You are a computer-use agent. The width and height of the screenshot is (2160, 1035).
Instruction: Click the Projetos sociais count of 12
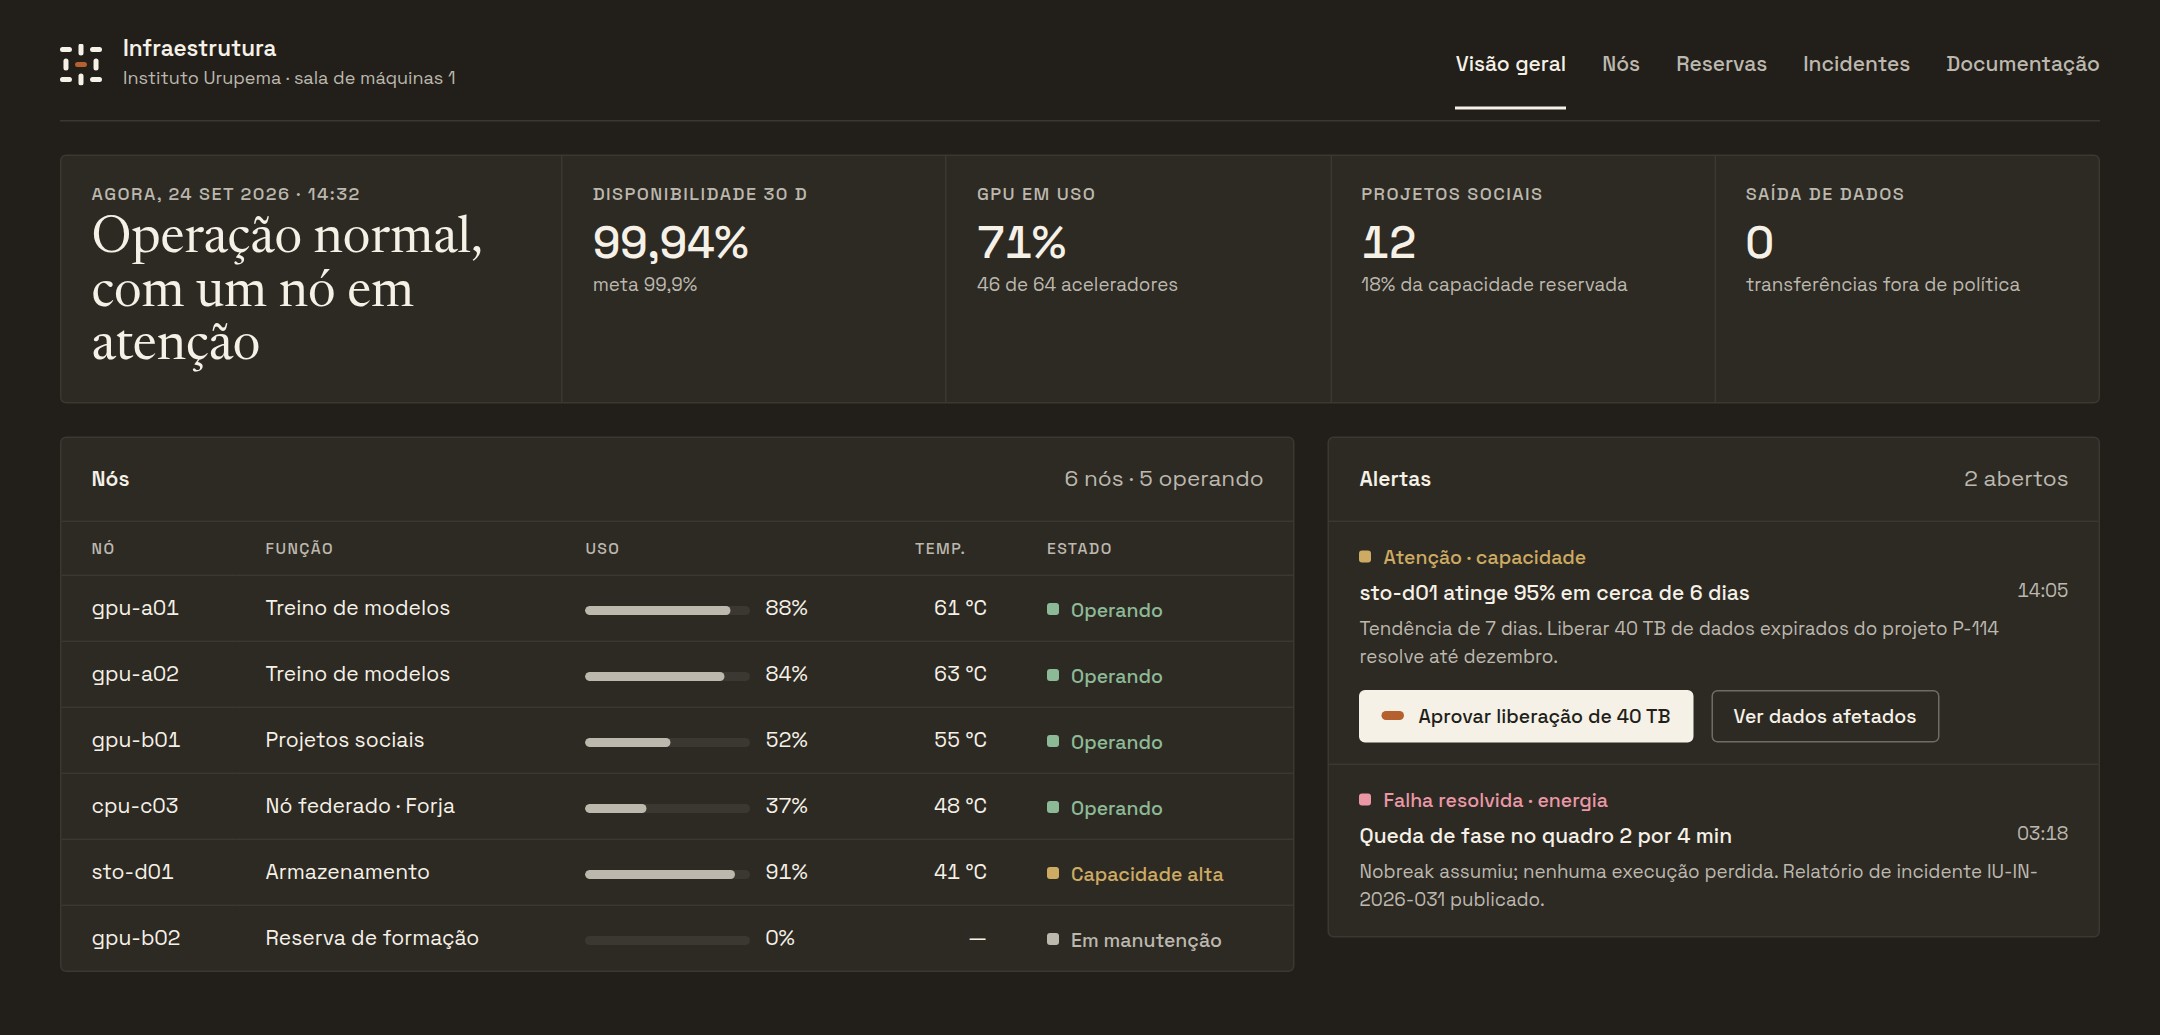(1389, 242)
